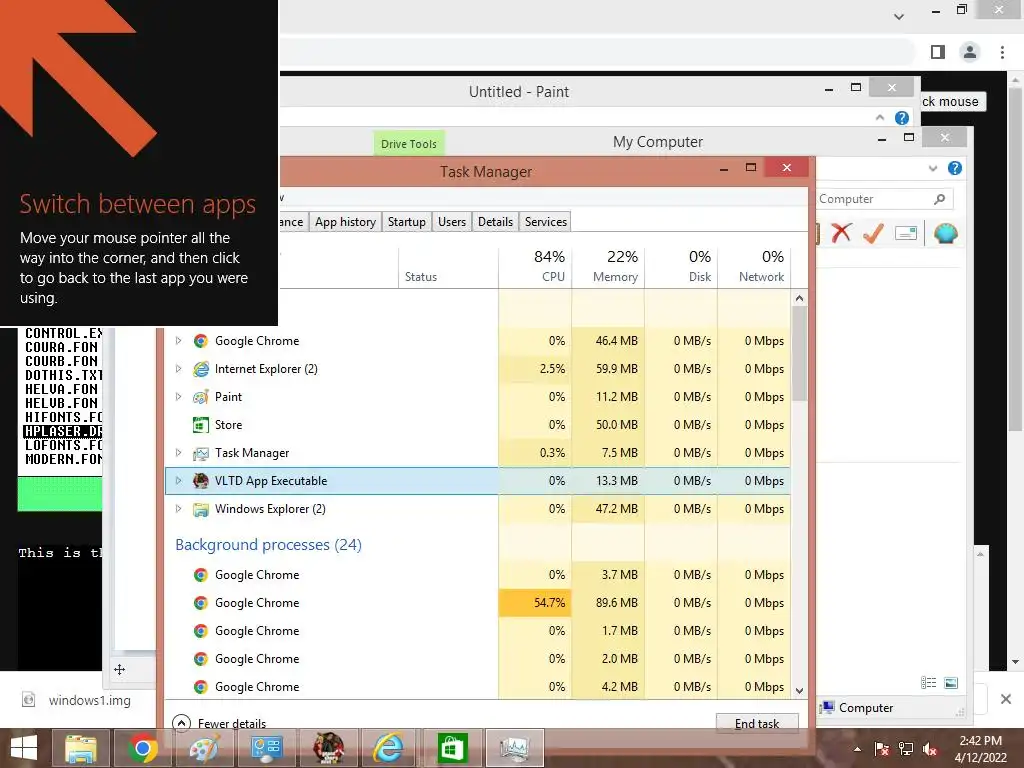Click Chrome side panel icon

tap(938, 52)
